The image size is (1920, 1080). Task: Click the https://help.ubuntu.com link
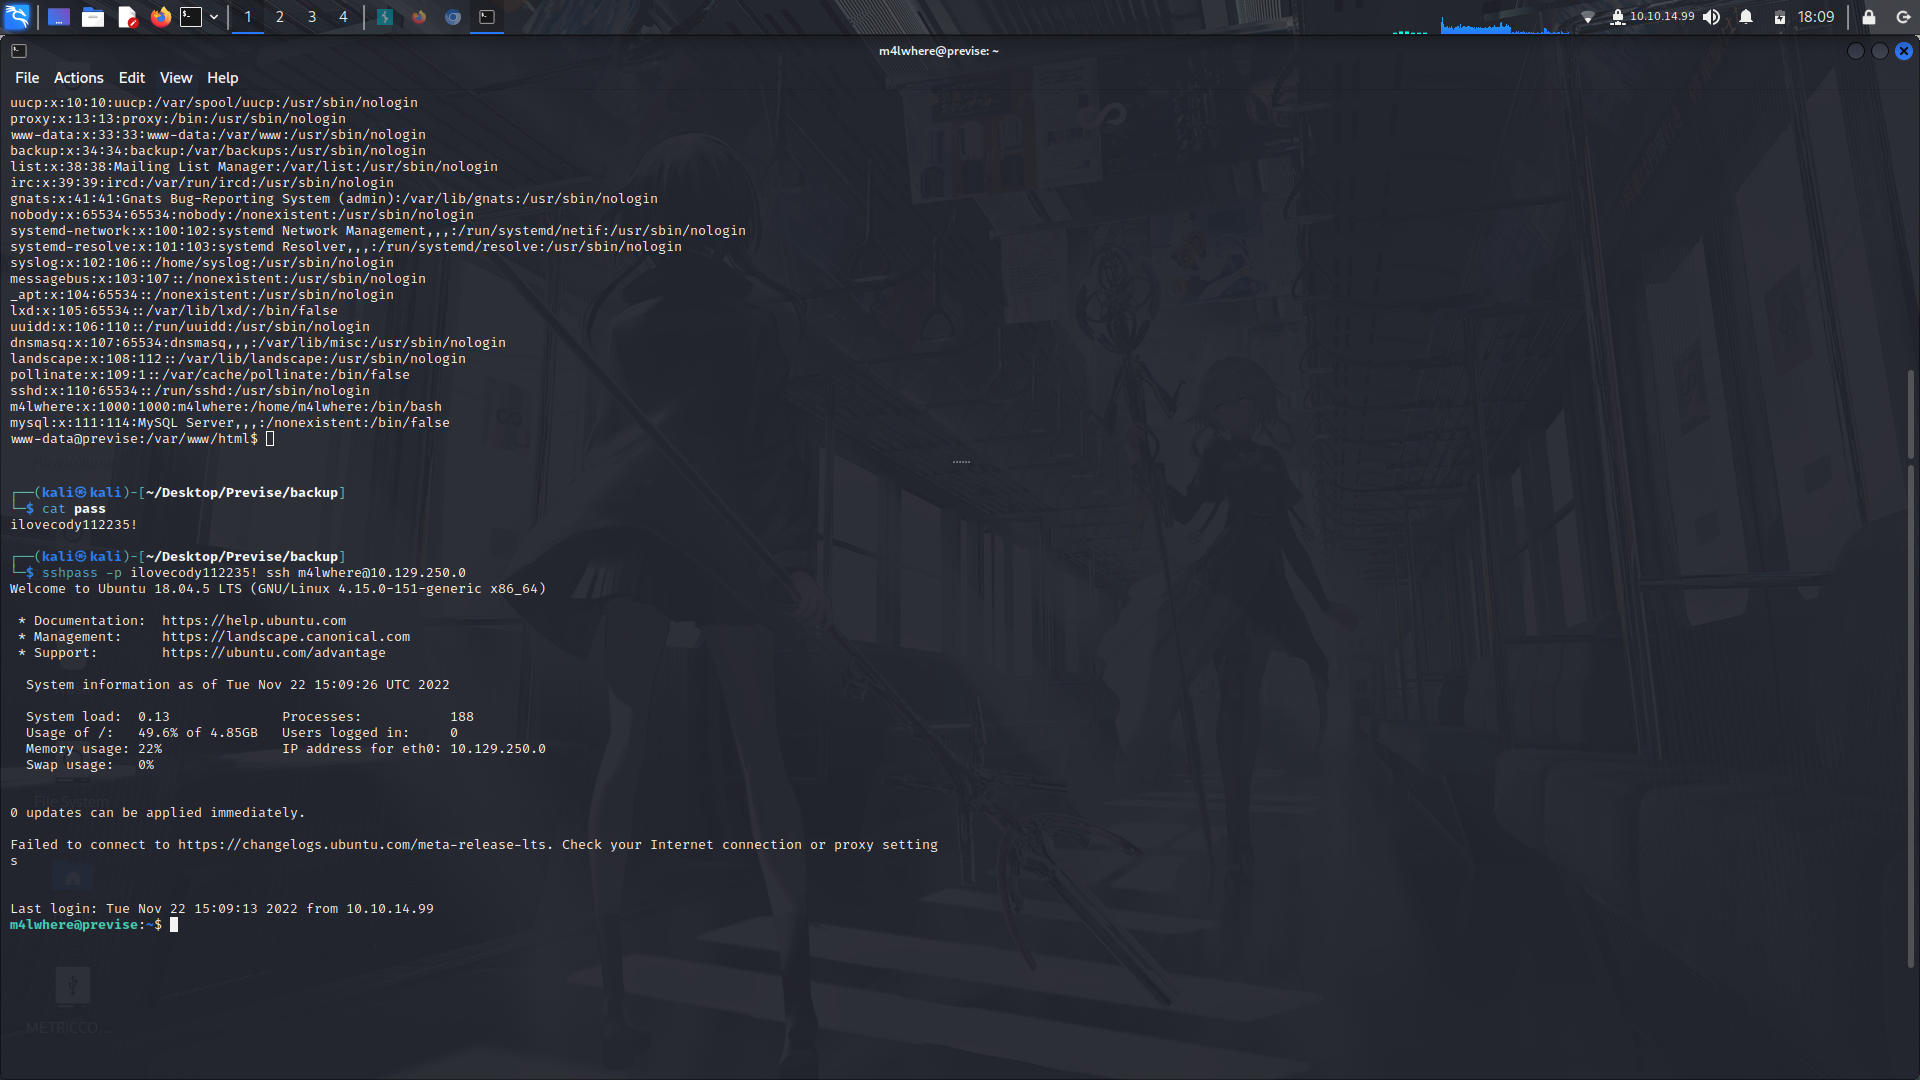coord(254,620)
